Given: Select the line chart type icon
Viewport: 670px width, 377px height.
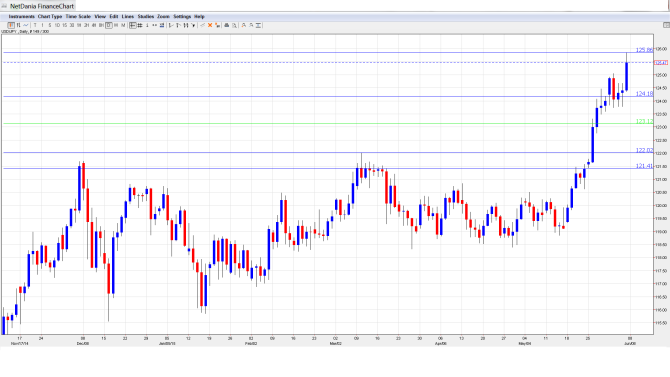Looking at the screenshot, I should pyautogui.click(x=26, y=26).
